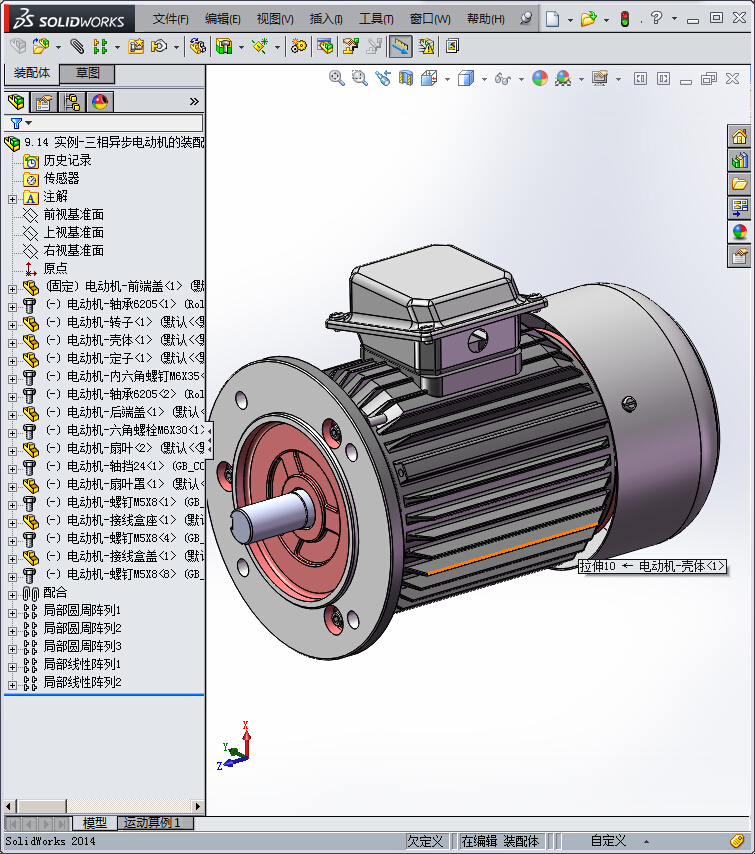Image resolution: width=755 pixels, height=854 pixels.
Task: Click Linear Component Pattern icon
Action: [100, 46]
